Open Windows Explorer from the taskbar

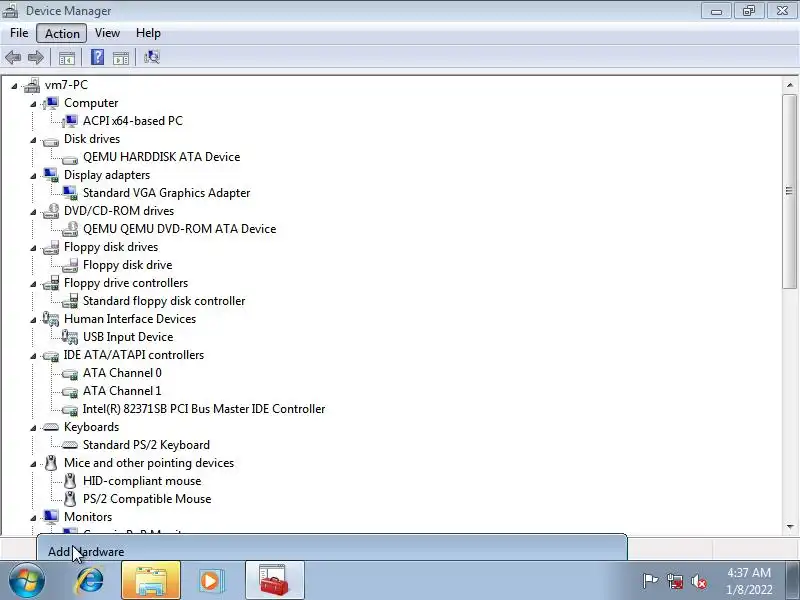point(151,581)
